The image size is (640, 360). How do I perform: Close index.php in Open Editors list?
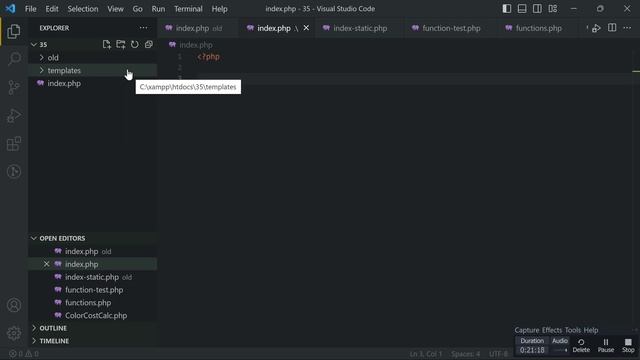tap(47, 264)
